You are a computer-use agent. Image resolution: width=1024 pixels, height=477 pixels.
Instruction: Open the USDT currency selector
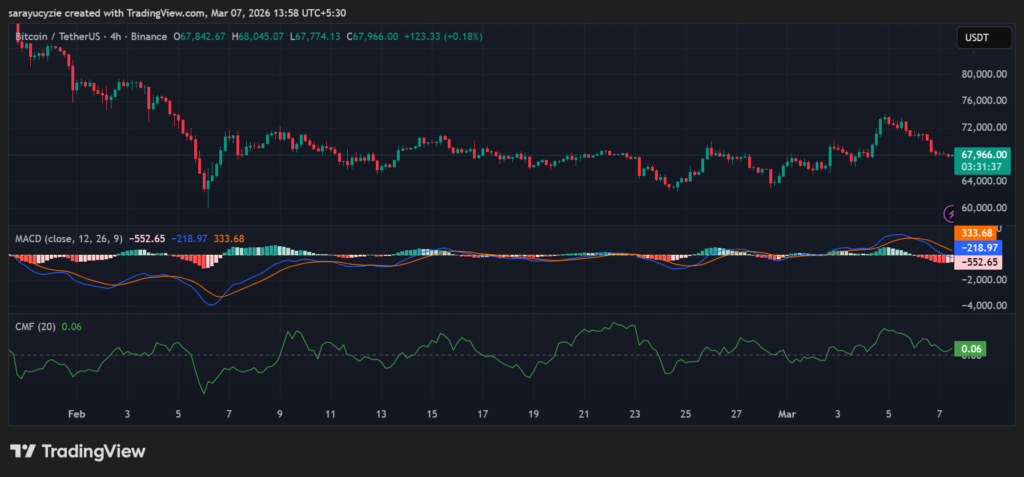coord(975,38)
